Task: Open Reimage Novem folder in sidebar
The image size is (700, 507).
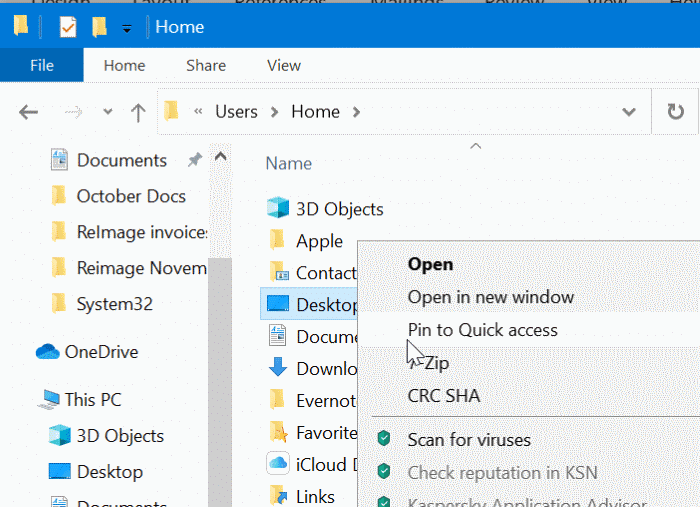Action: pos(142,268)
